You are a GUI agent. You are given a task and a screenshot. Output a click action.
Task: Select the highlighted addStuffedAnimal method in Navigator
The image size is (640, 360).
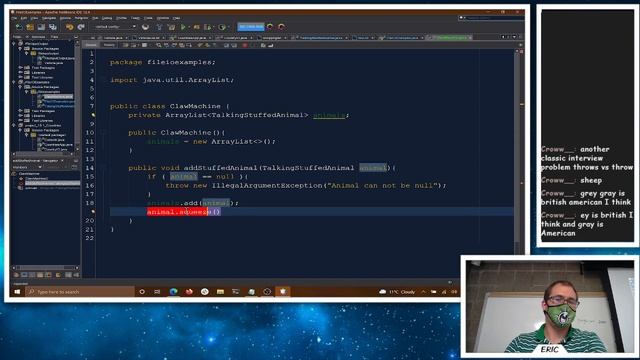pos(52,183)
